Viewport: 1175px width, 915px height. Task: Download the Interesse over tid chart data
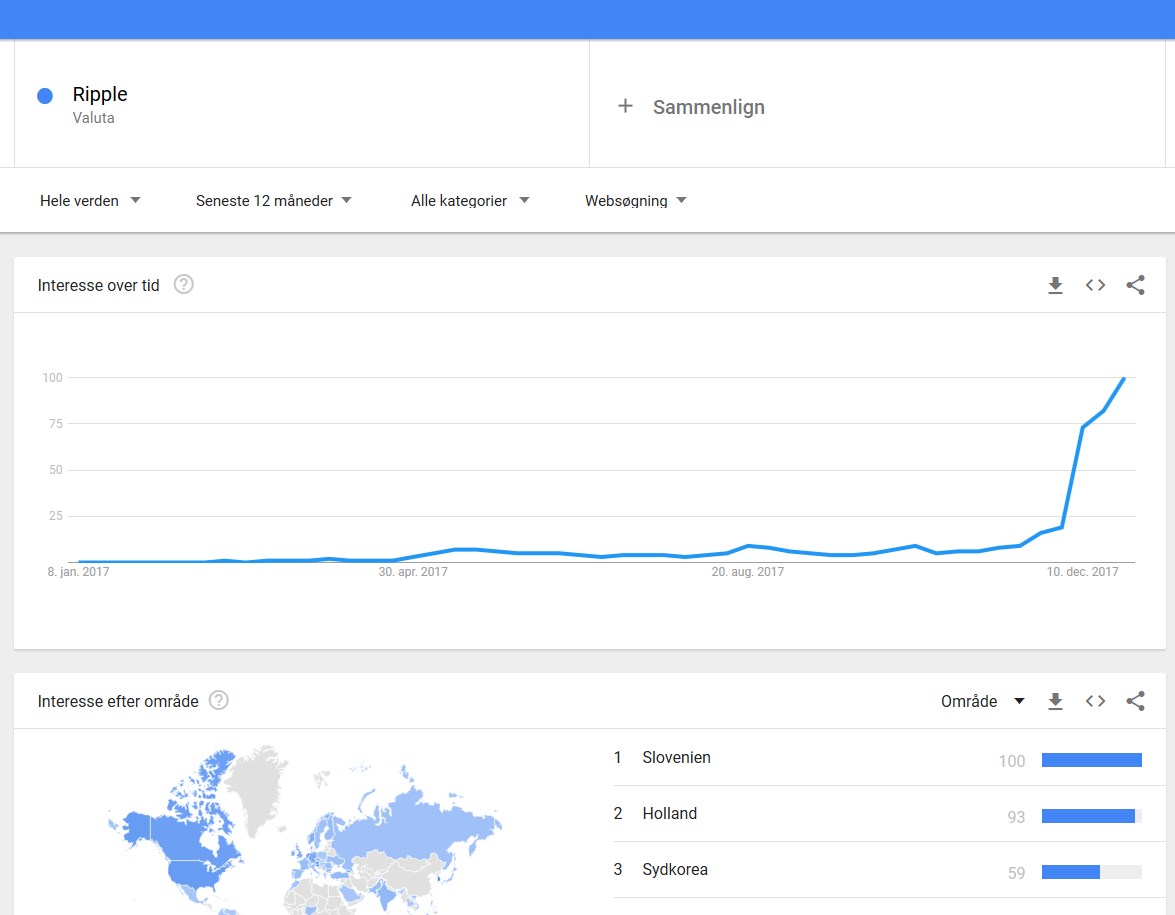click(1055, 286)
